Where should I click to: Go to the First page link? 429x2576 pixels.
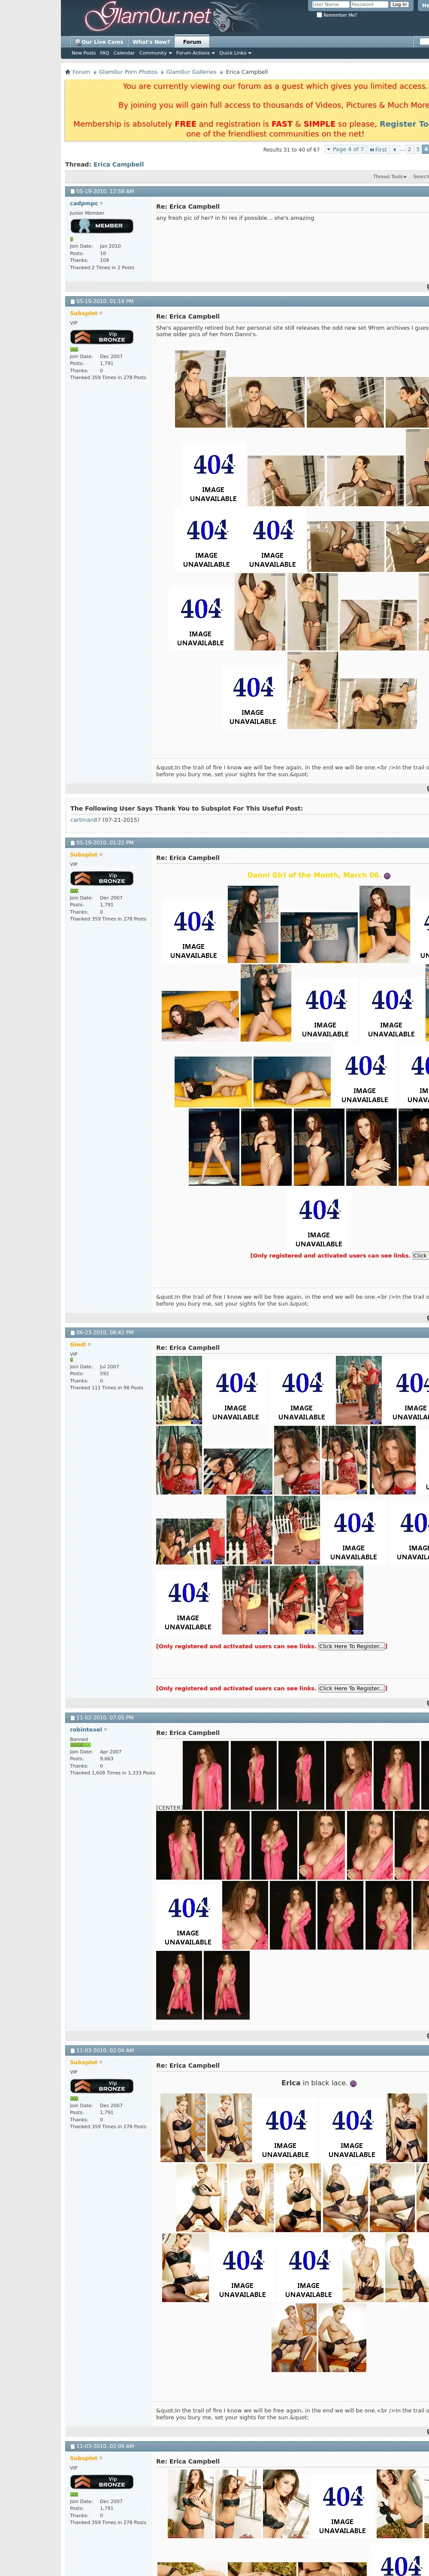click(378, 149)
